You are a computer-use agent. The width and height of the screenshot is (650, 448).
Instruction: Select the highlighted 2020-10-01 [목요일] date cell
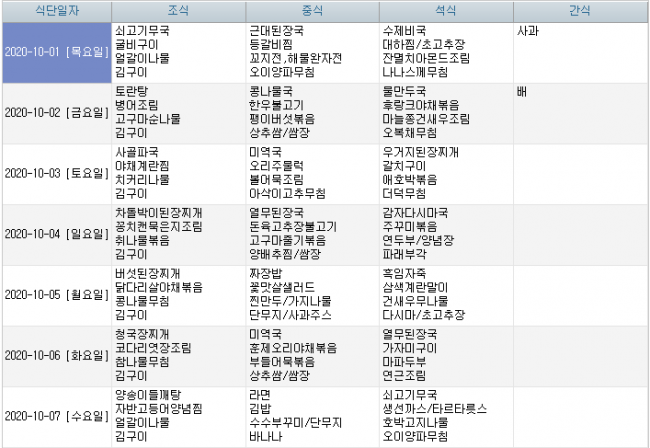56,52
